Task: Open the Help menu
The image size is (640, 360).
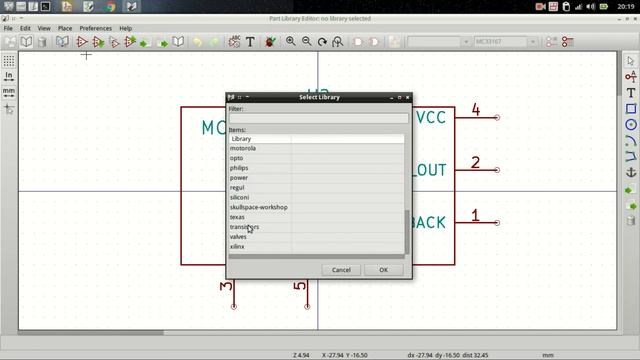Action: pyautogui.click(x=125, y=28)
